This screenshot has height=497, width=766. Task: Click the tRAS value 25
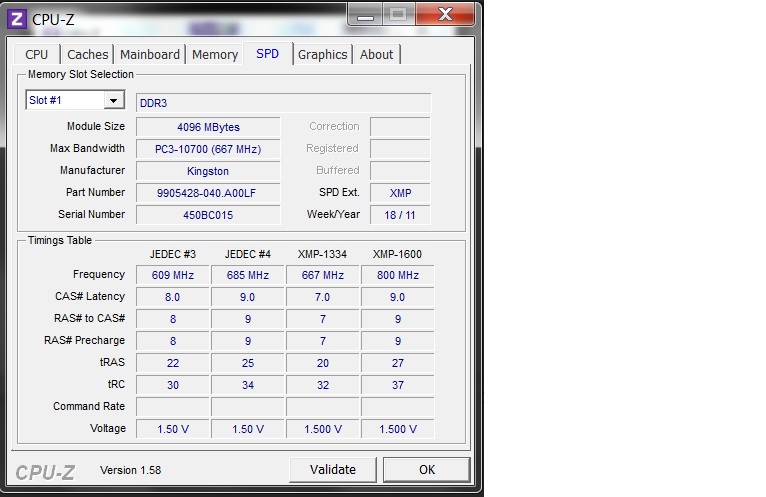(248, 363)
